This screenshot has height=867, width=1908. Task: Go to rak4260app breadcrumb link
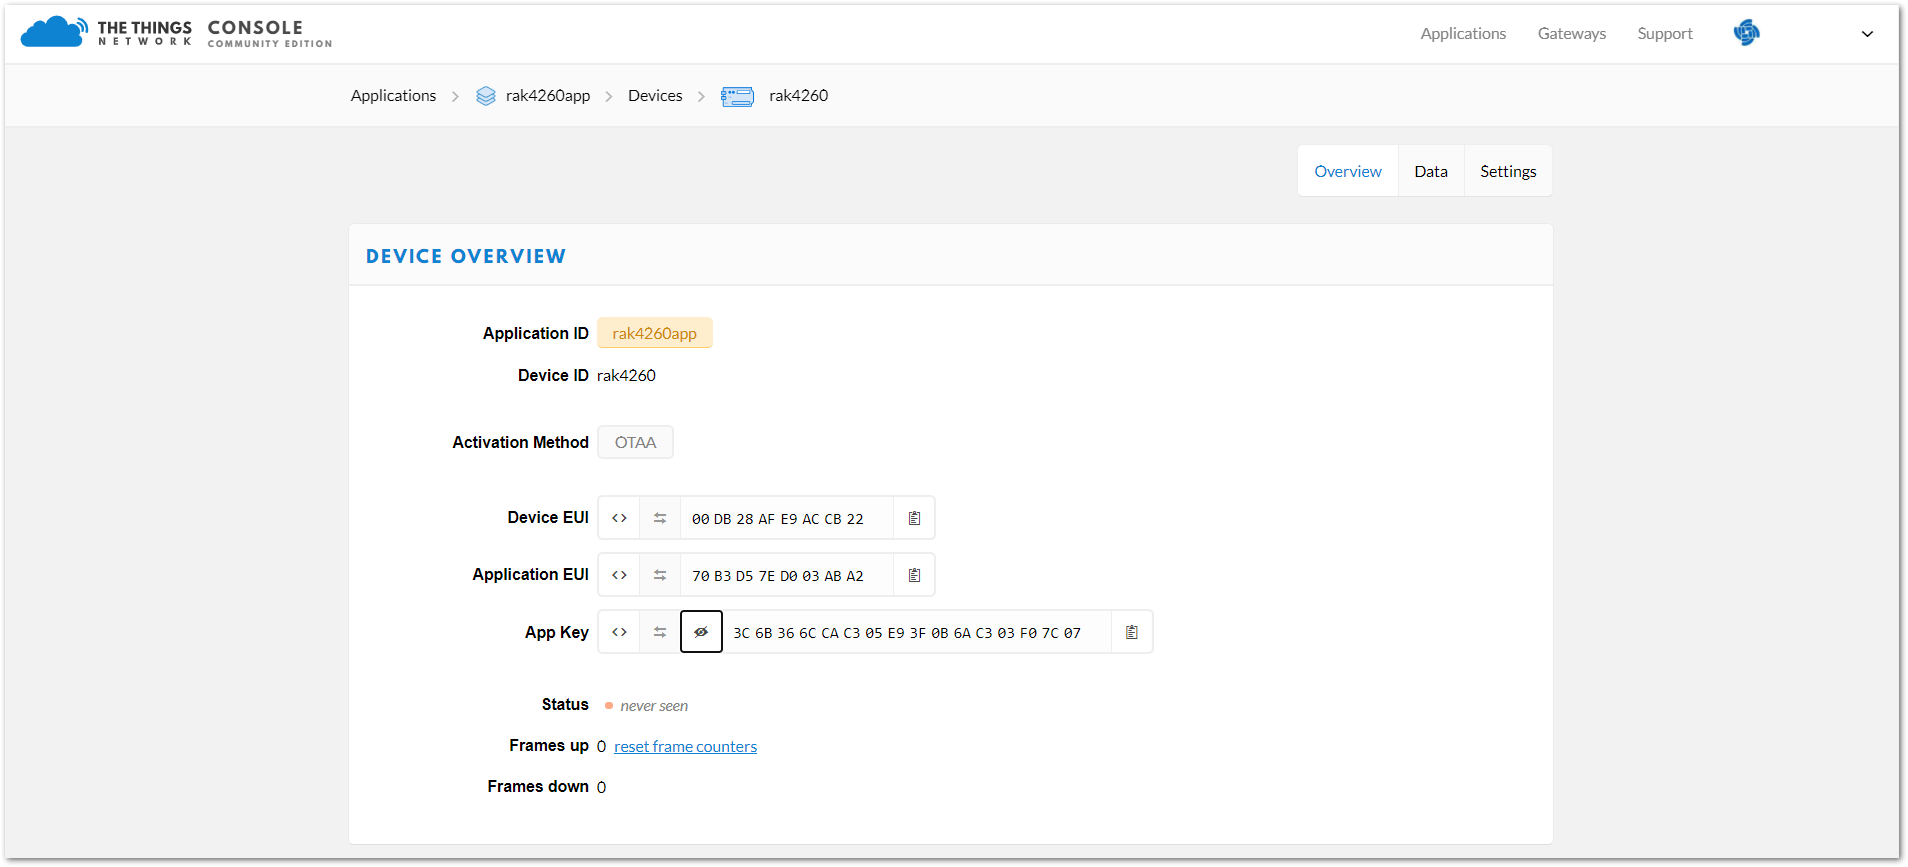click(x=548, y=95)
